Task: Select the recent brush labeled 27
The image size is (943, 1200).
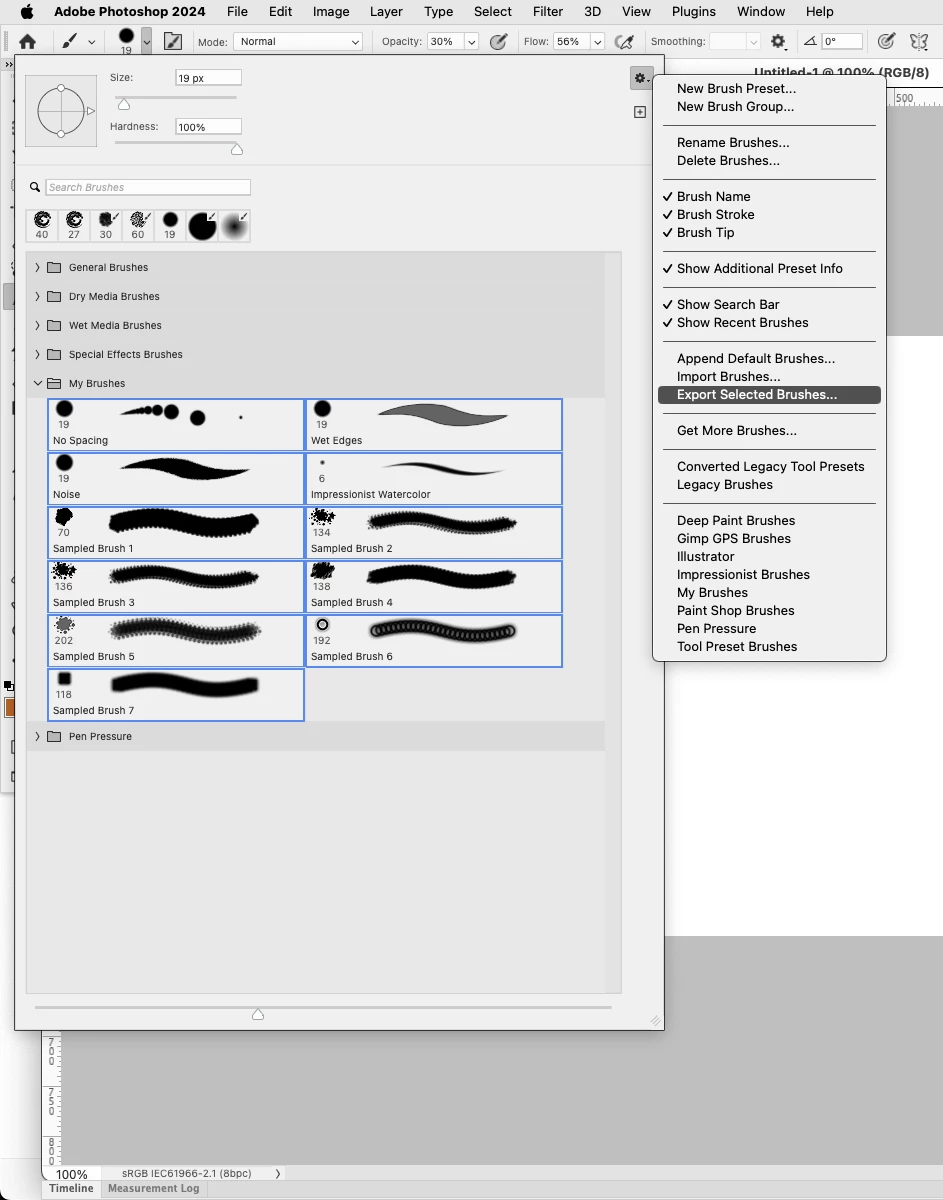Action: tap(74, 225)
